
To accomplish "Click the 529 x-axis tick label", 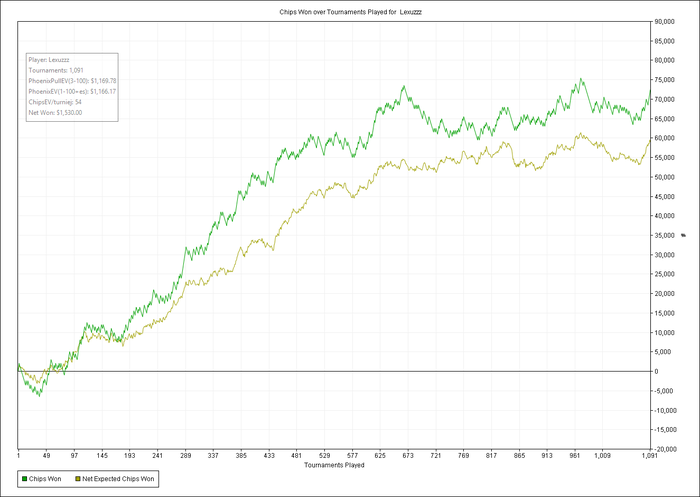I will (x=325, y=456).
